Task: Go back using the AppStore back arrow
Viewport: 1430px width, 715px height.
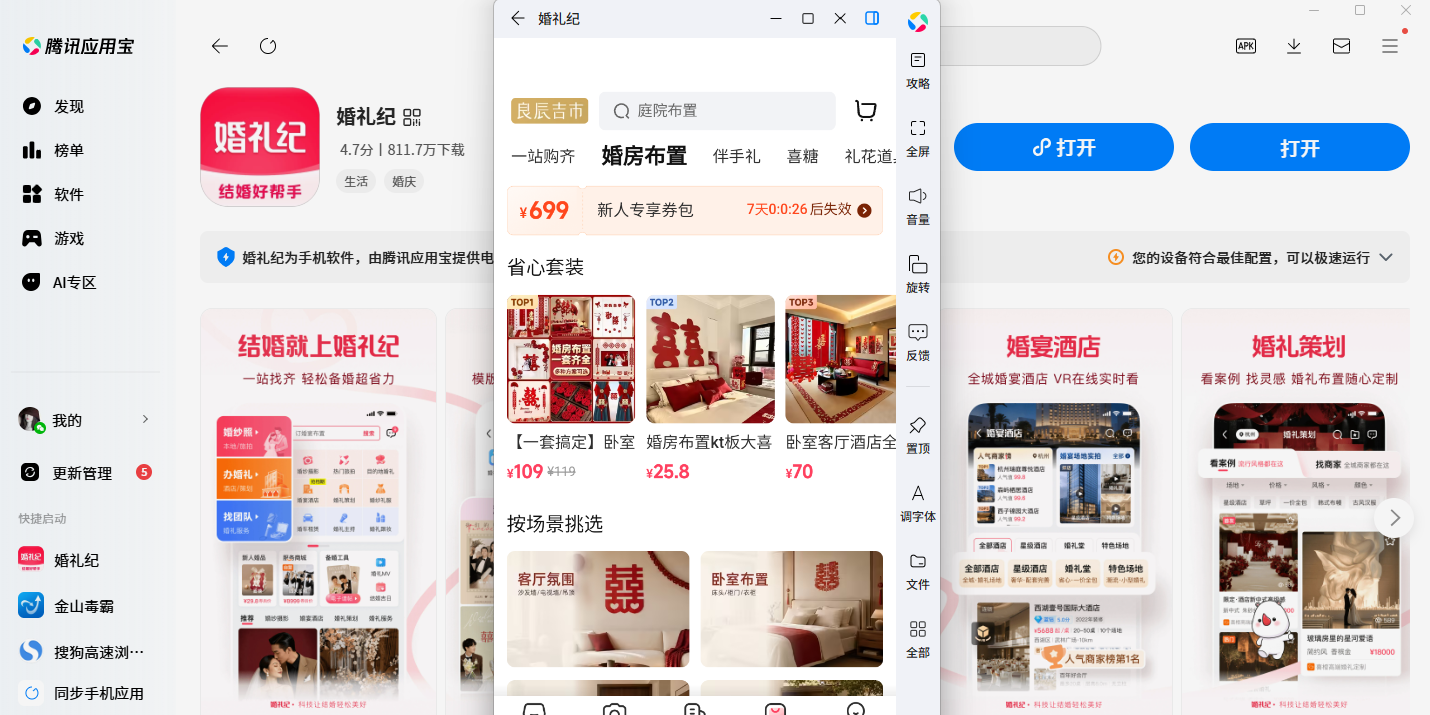Action: pos(220,46)
